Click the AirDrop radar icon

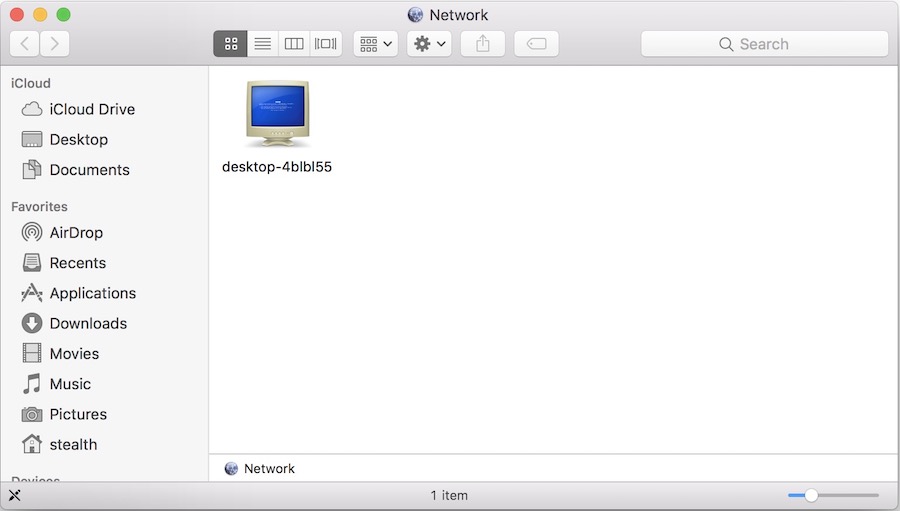point(32,232)
